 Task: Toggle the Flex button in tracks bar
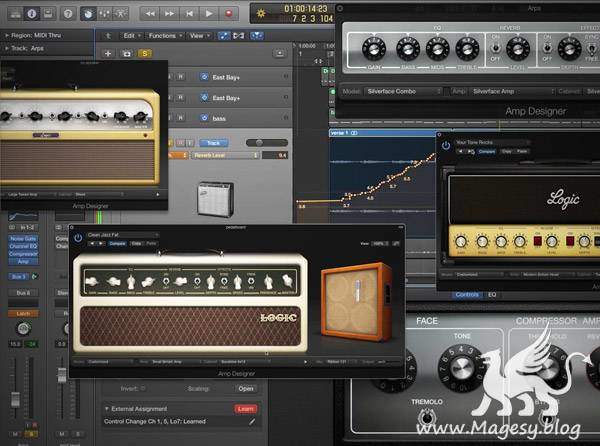point(239,36)
